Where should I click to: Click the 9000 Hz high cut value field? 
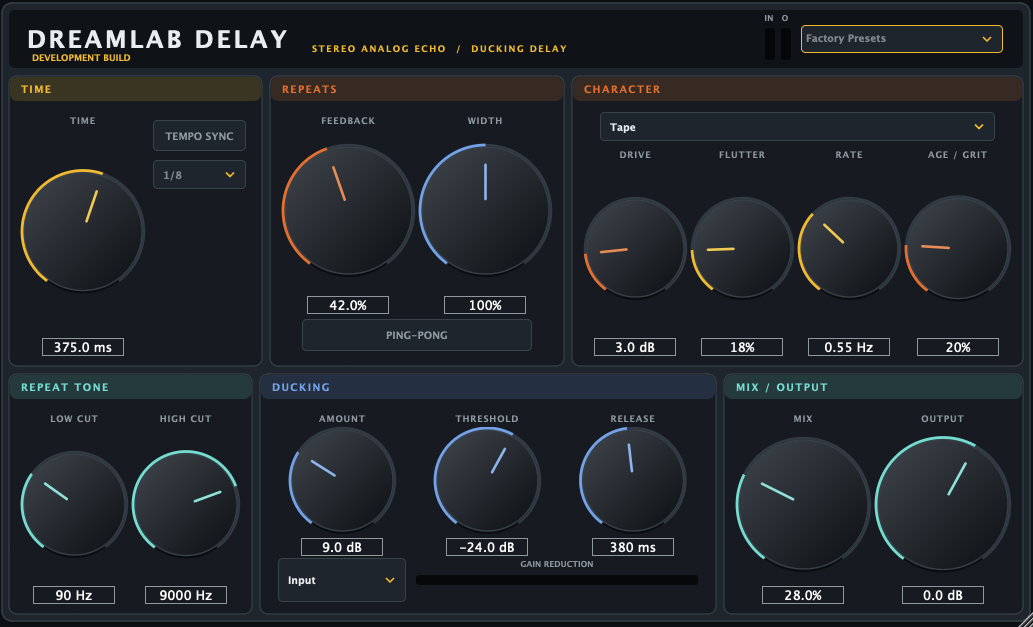186,595
